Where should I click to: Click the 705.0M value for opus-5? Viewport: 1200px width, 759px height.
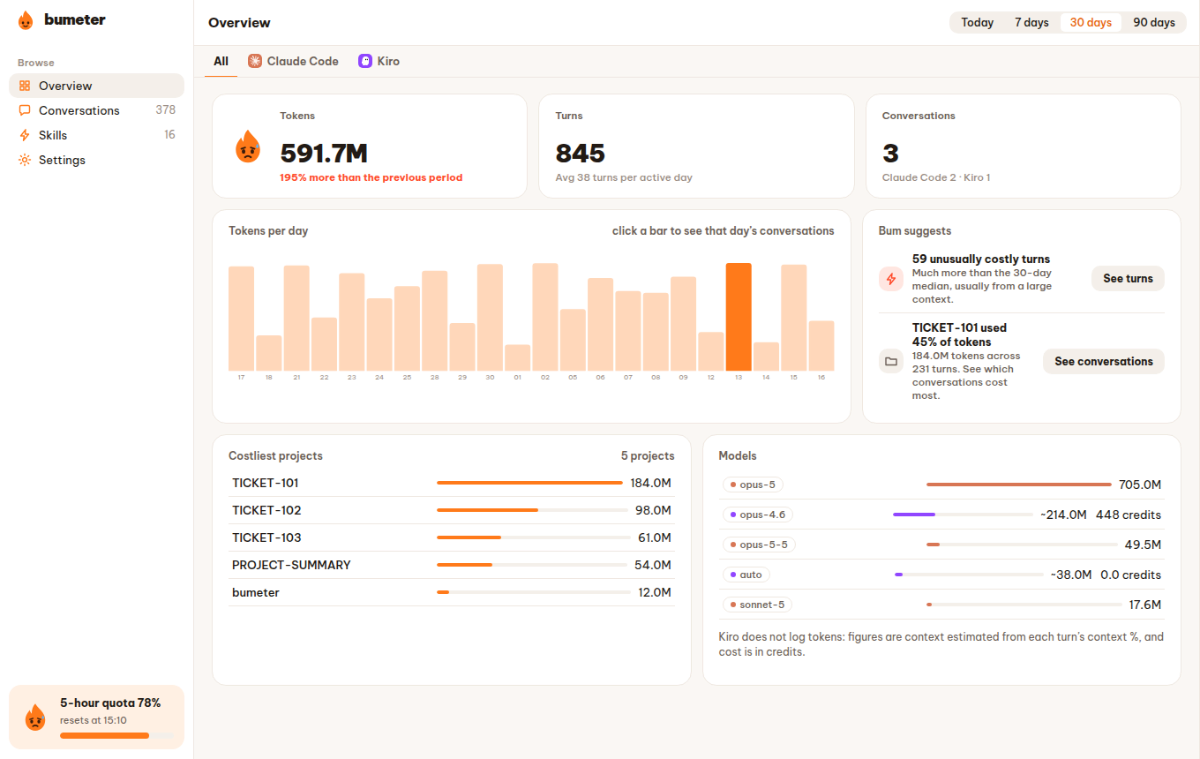[1140, 485]
